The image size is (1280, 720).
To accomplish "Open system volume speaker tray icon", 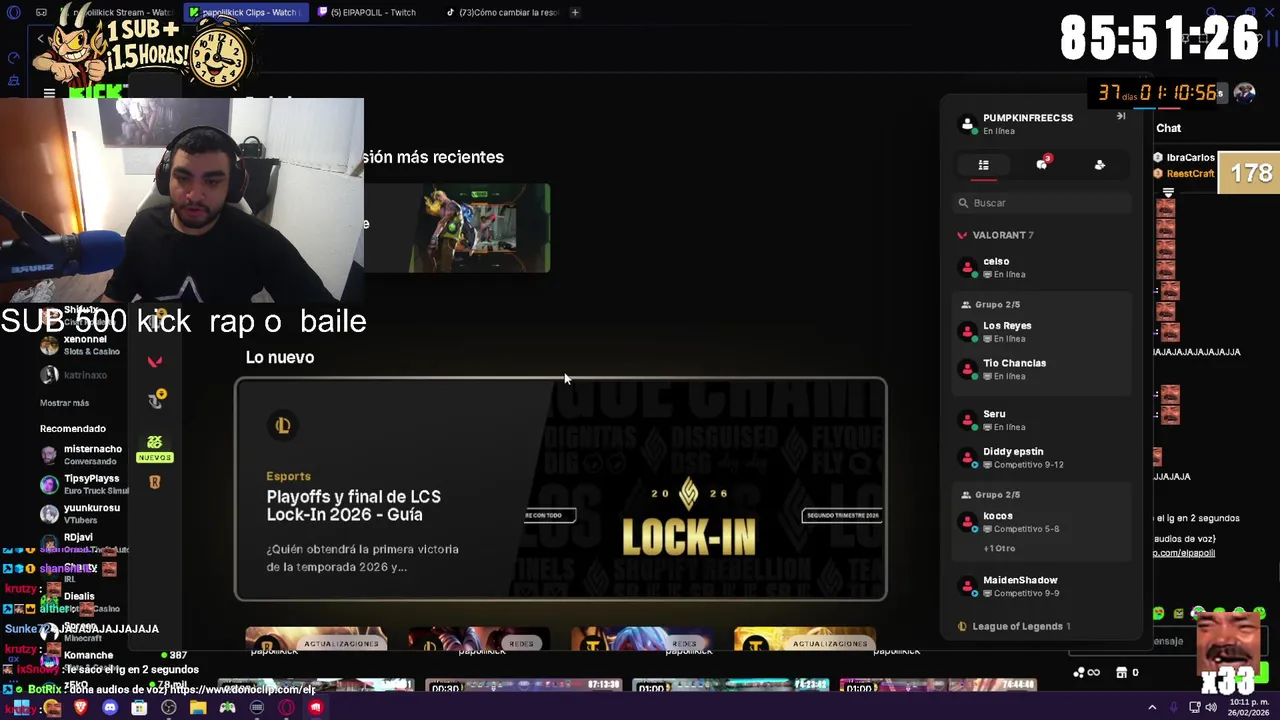I will pyautogui.click(x=1211, y=707).
